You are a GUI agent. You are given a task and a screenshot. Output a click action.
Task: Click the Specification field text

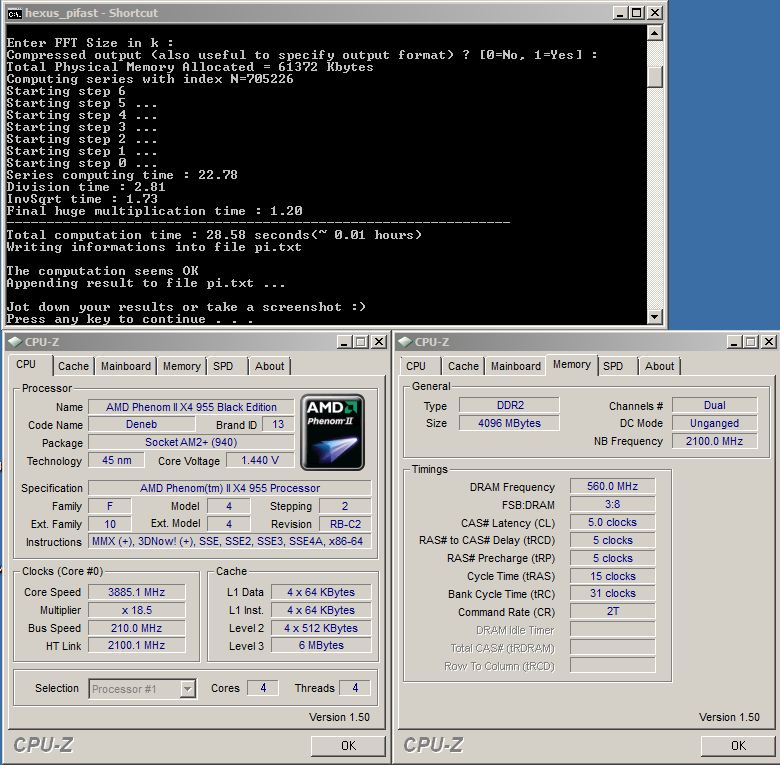230,488
